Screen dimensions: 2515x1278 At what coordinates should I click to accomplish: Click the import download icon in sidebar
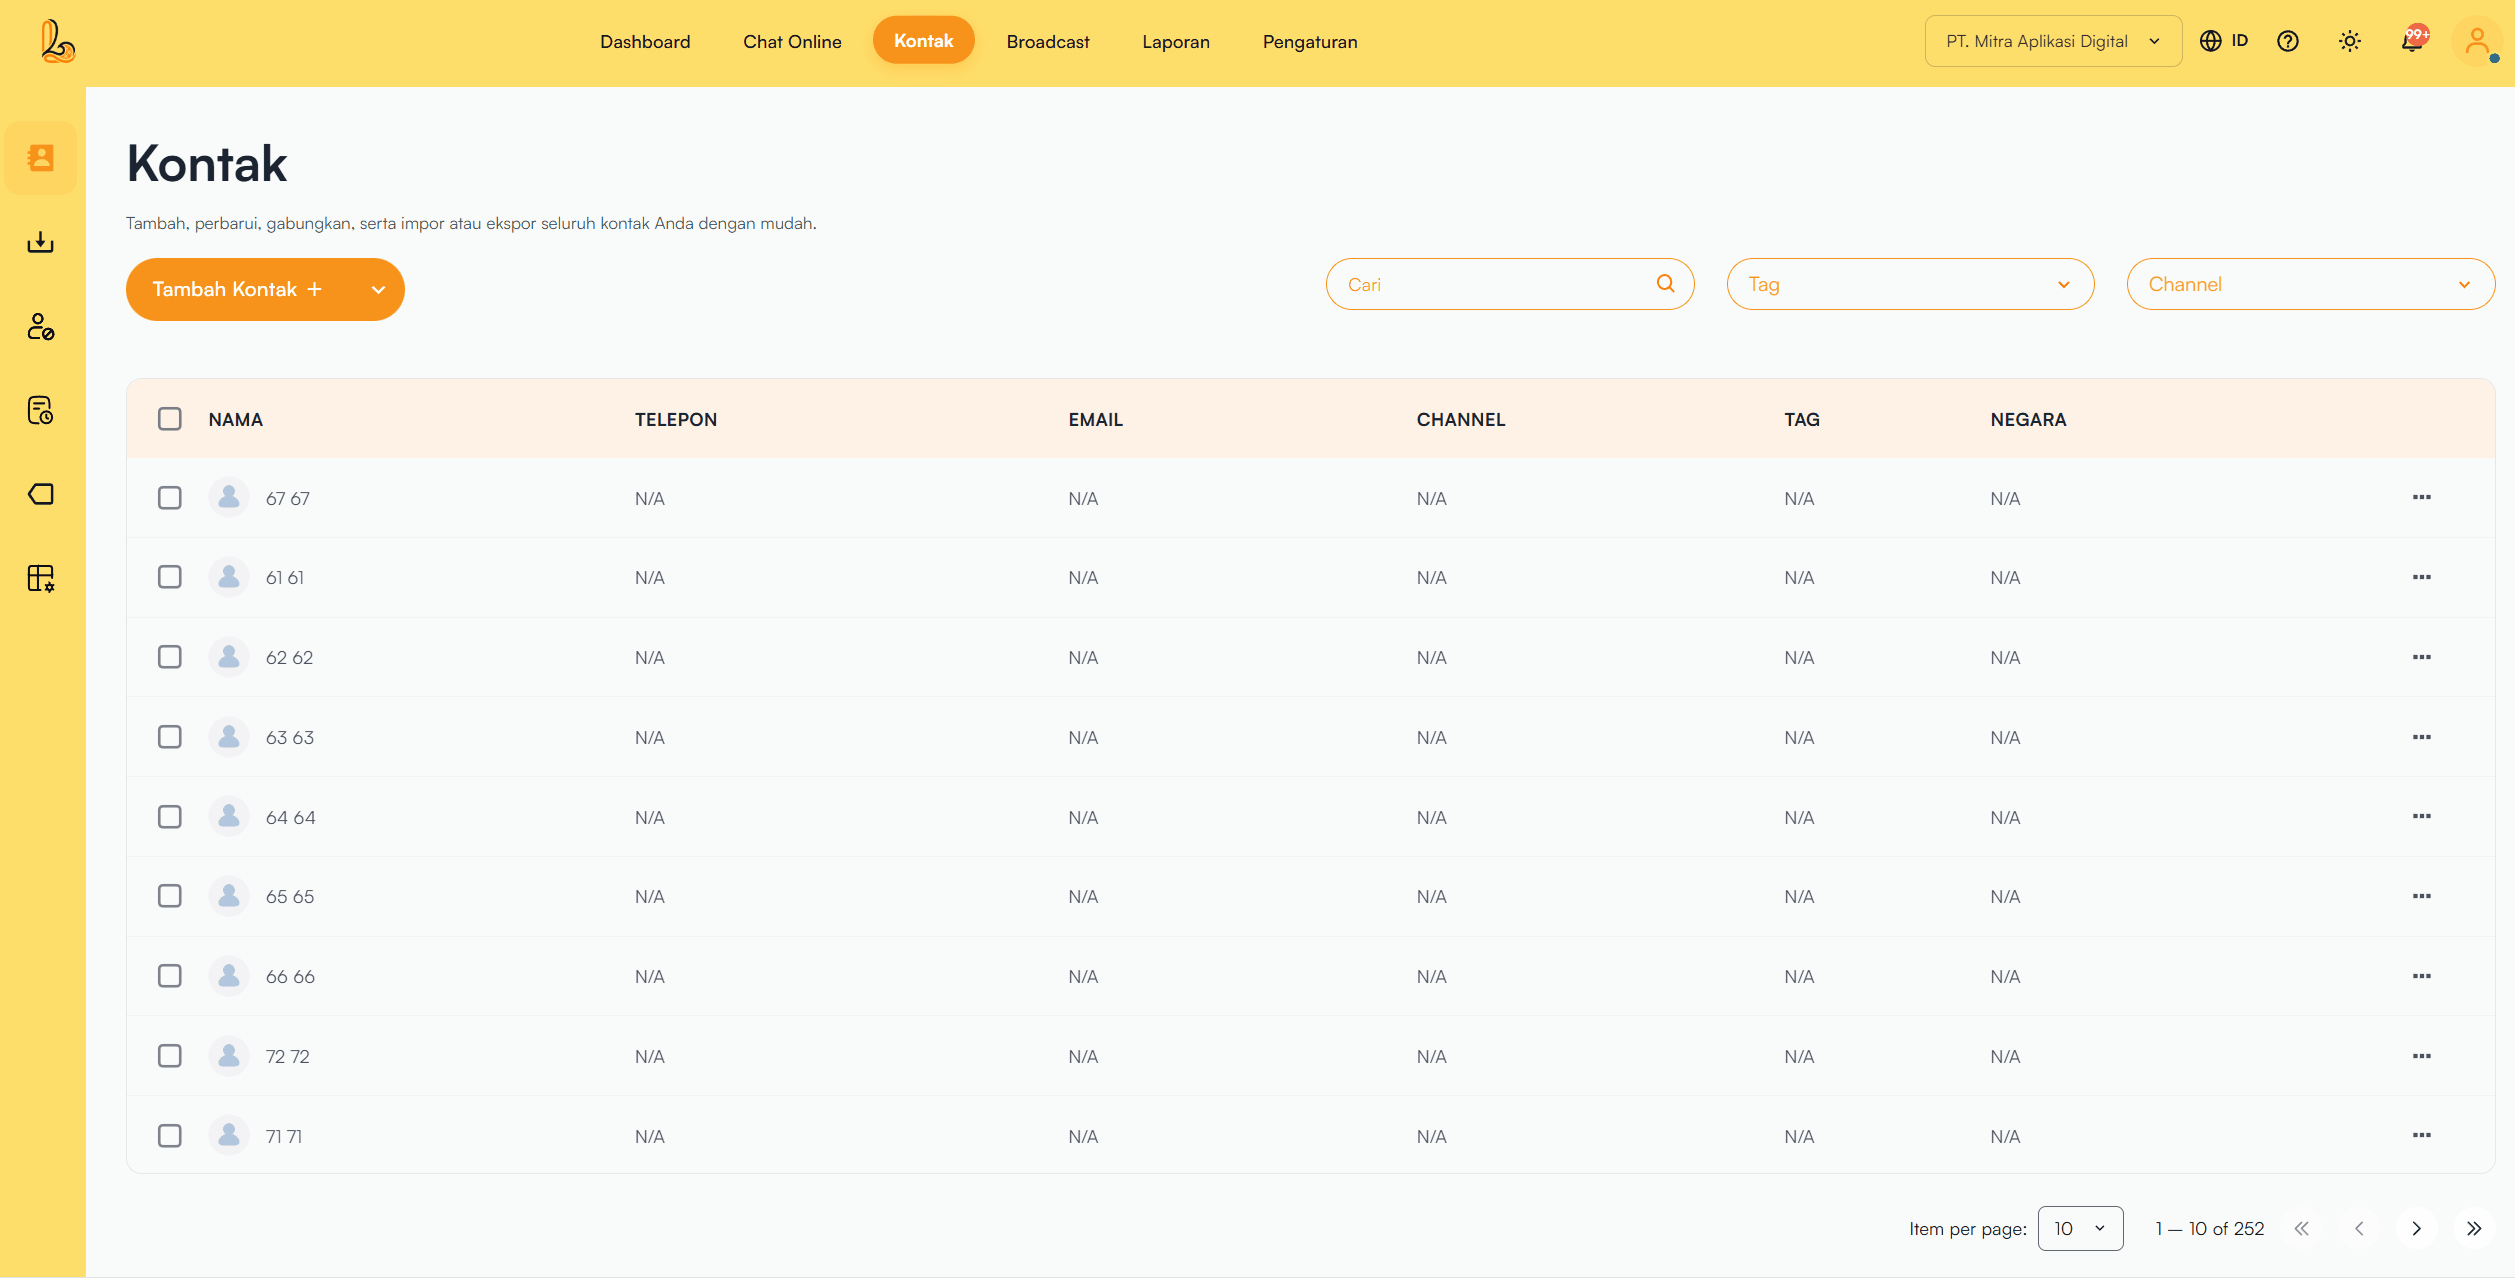click(x=40, y=242)
